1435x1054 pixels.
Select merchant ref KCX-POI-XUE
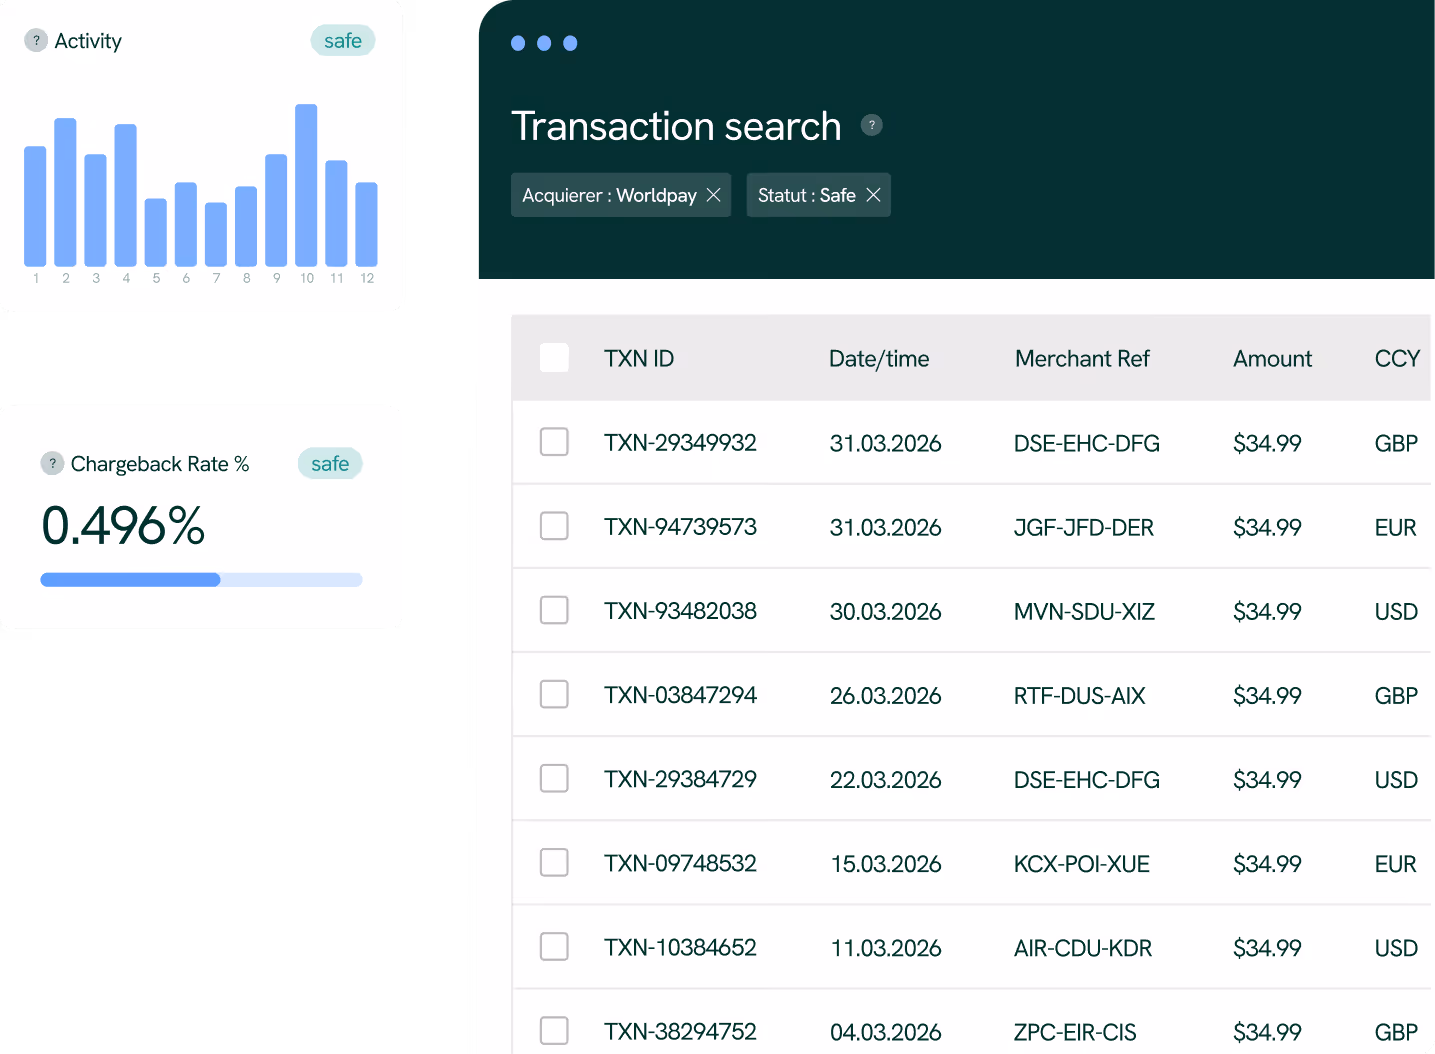tap(1082, 863)
